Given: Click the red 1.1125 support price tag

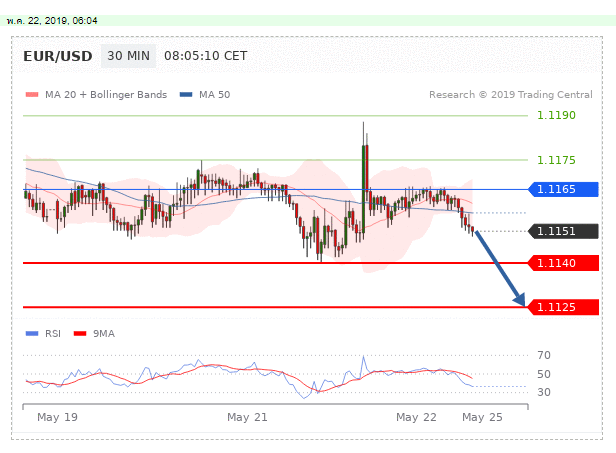Looking at the screenshot, I should (563, 307).
